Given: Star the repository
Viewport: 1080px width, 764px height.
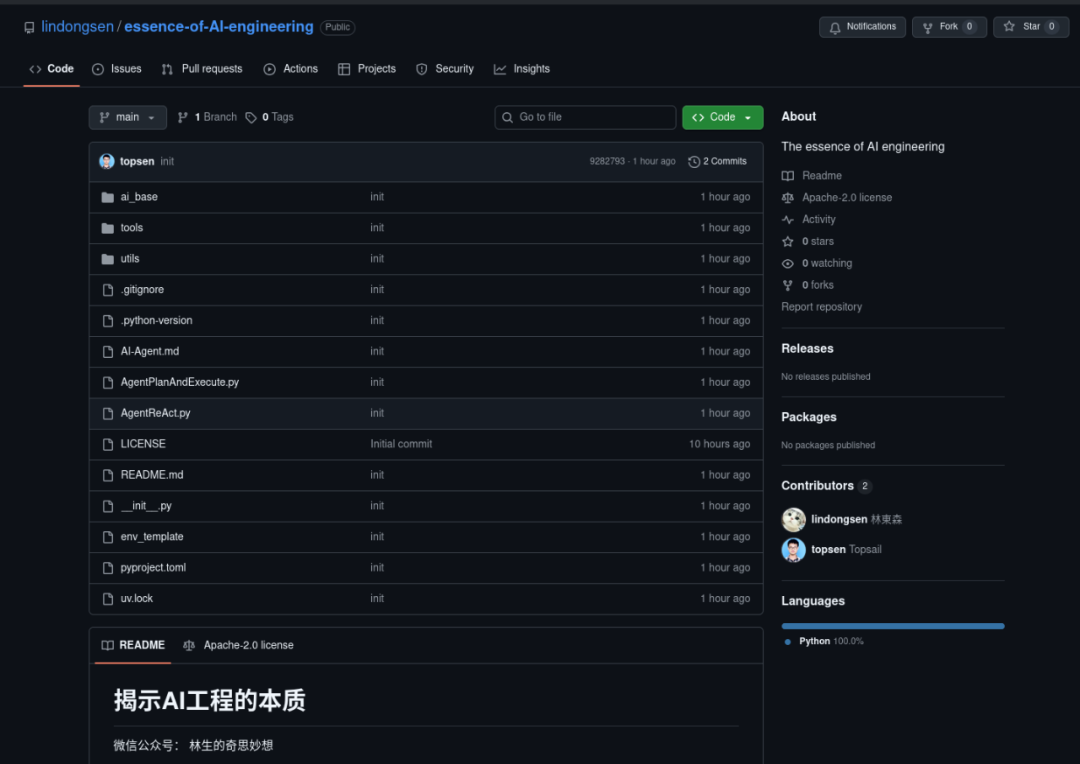Looking at the screenshot, I should point(1023,27).
